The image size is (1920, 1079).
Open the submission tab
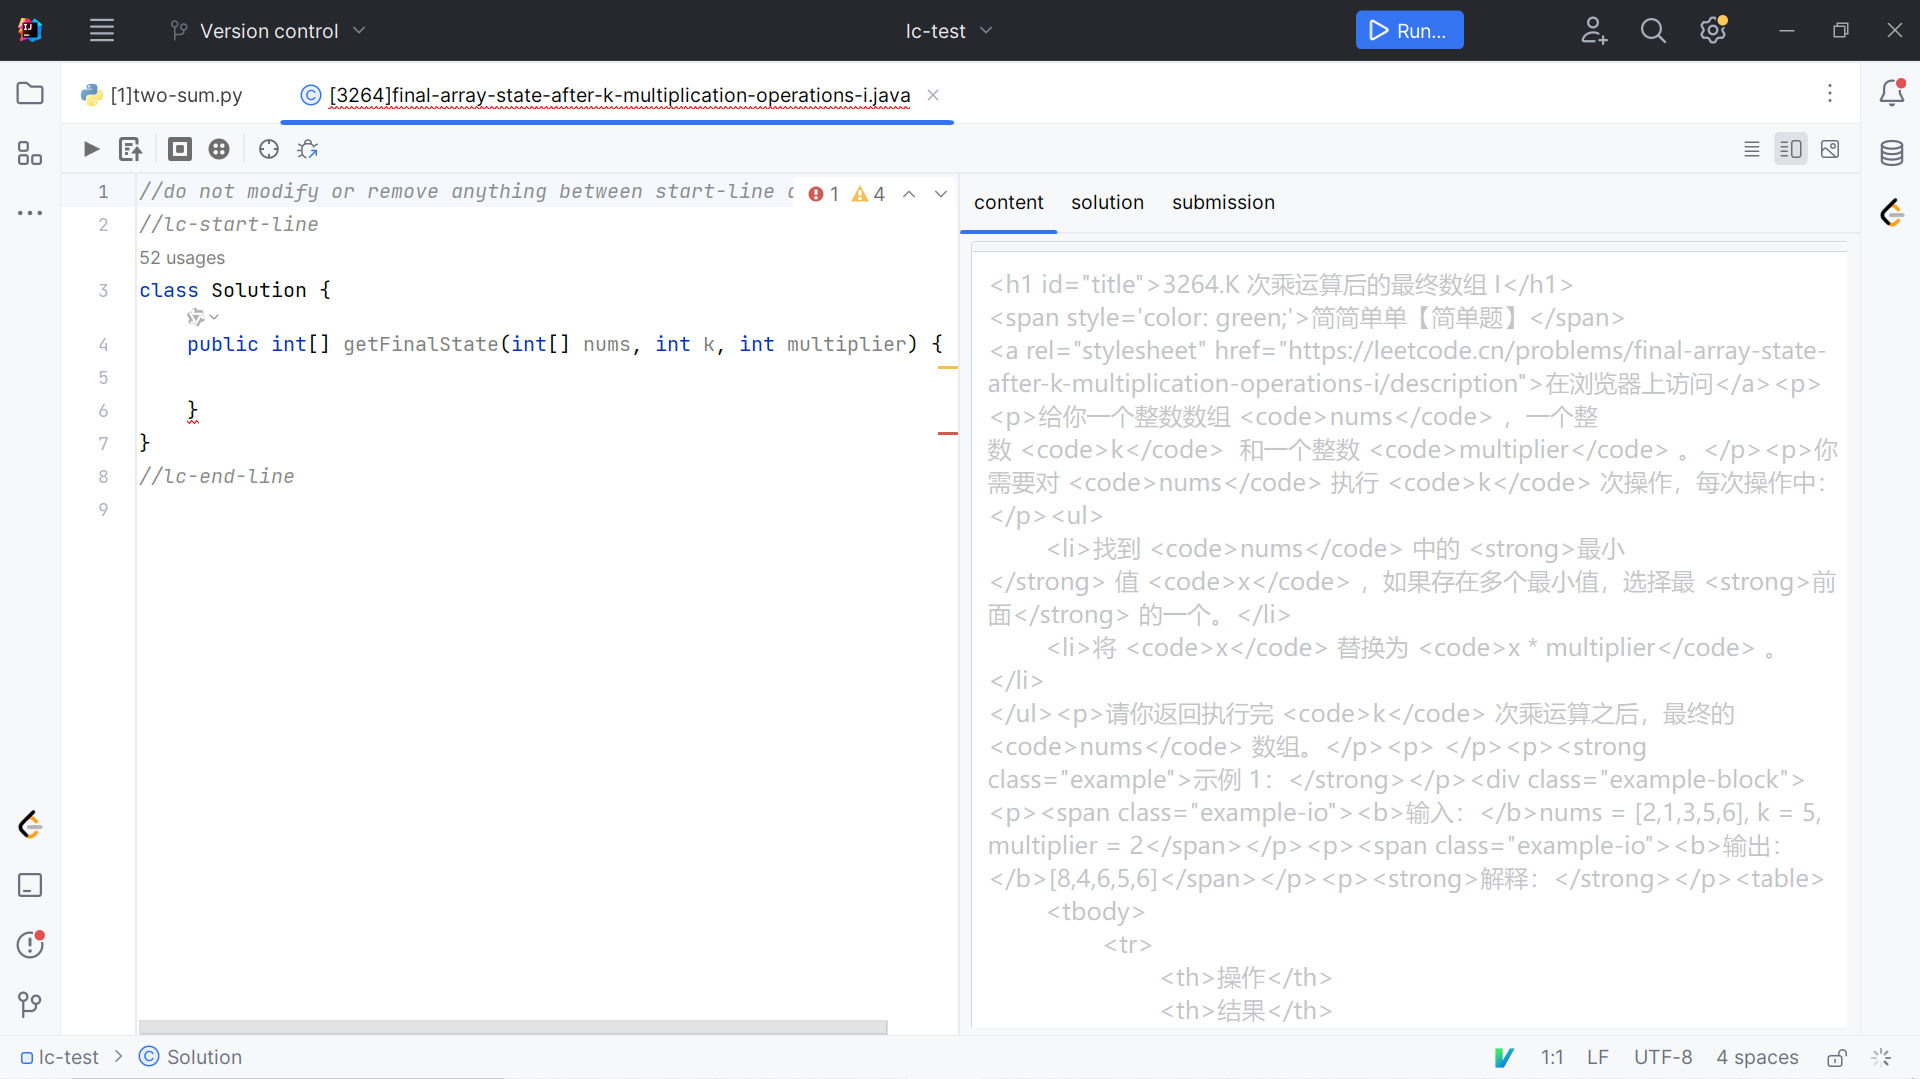pyautogui.click(x=1223, y=202)
